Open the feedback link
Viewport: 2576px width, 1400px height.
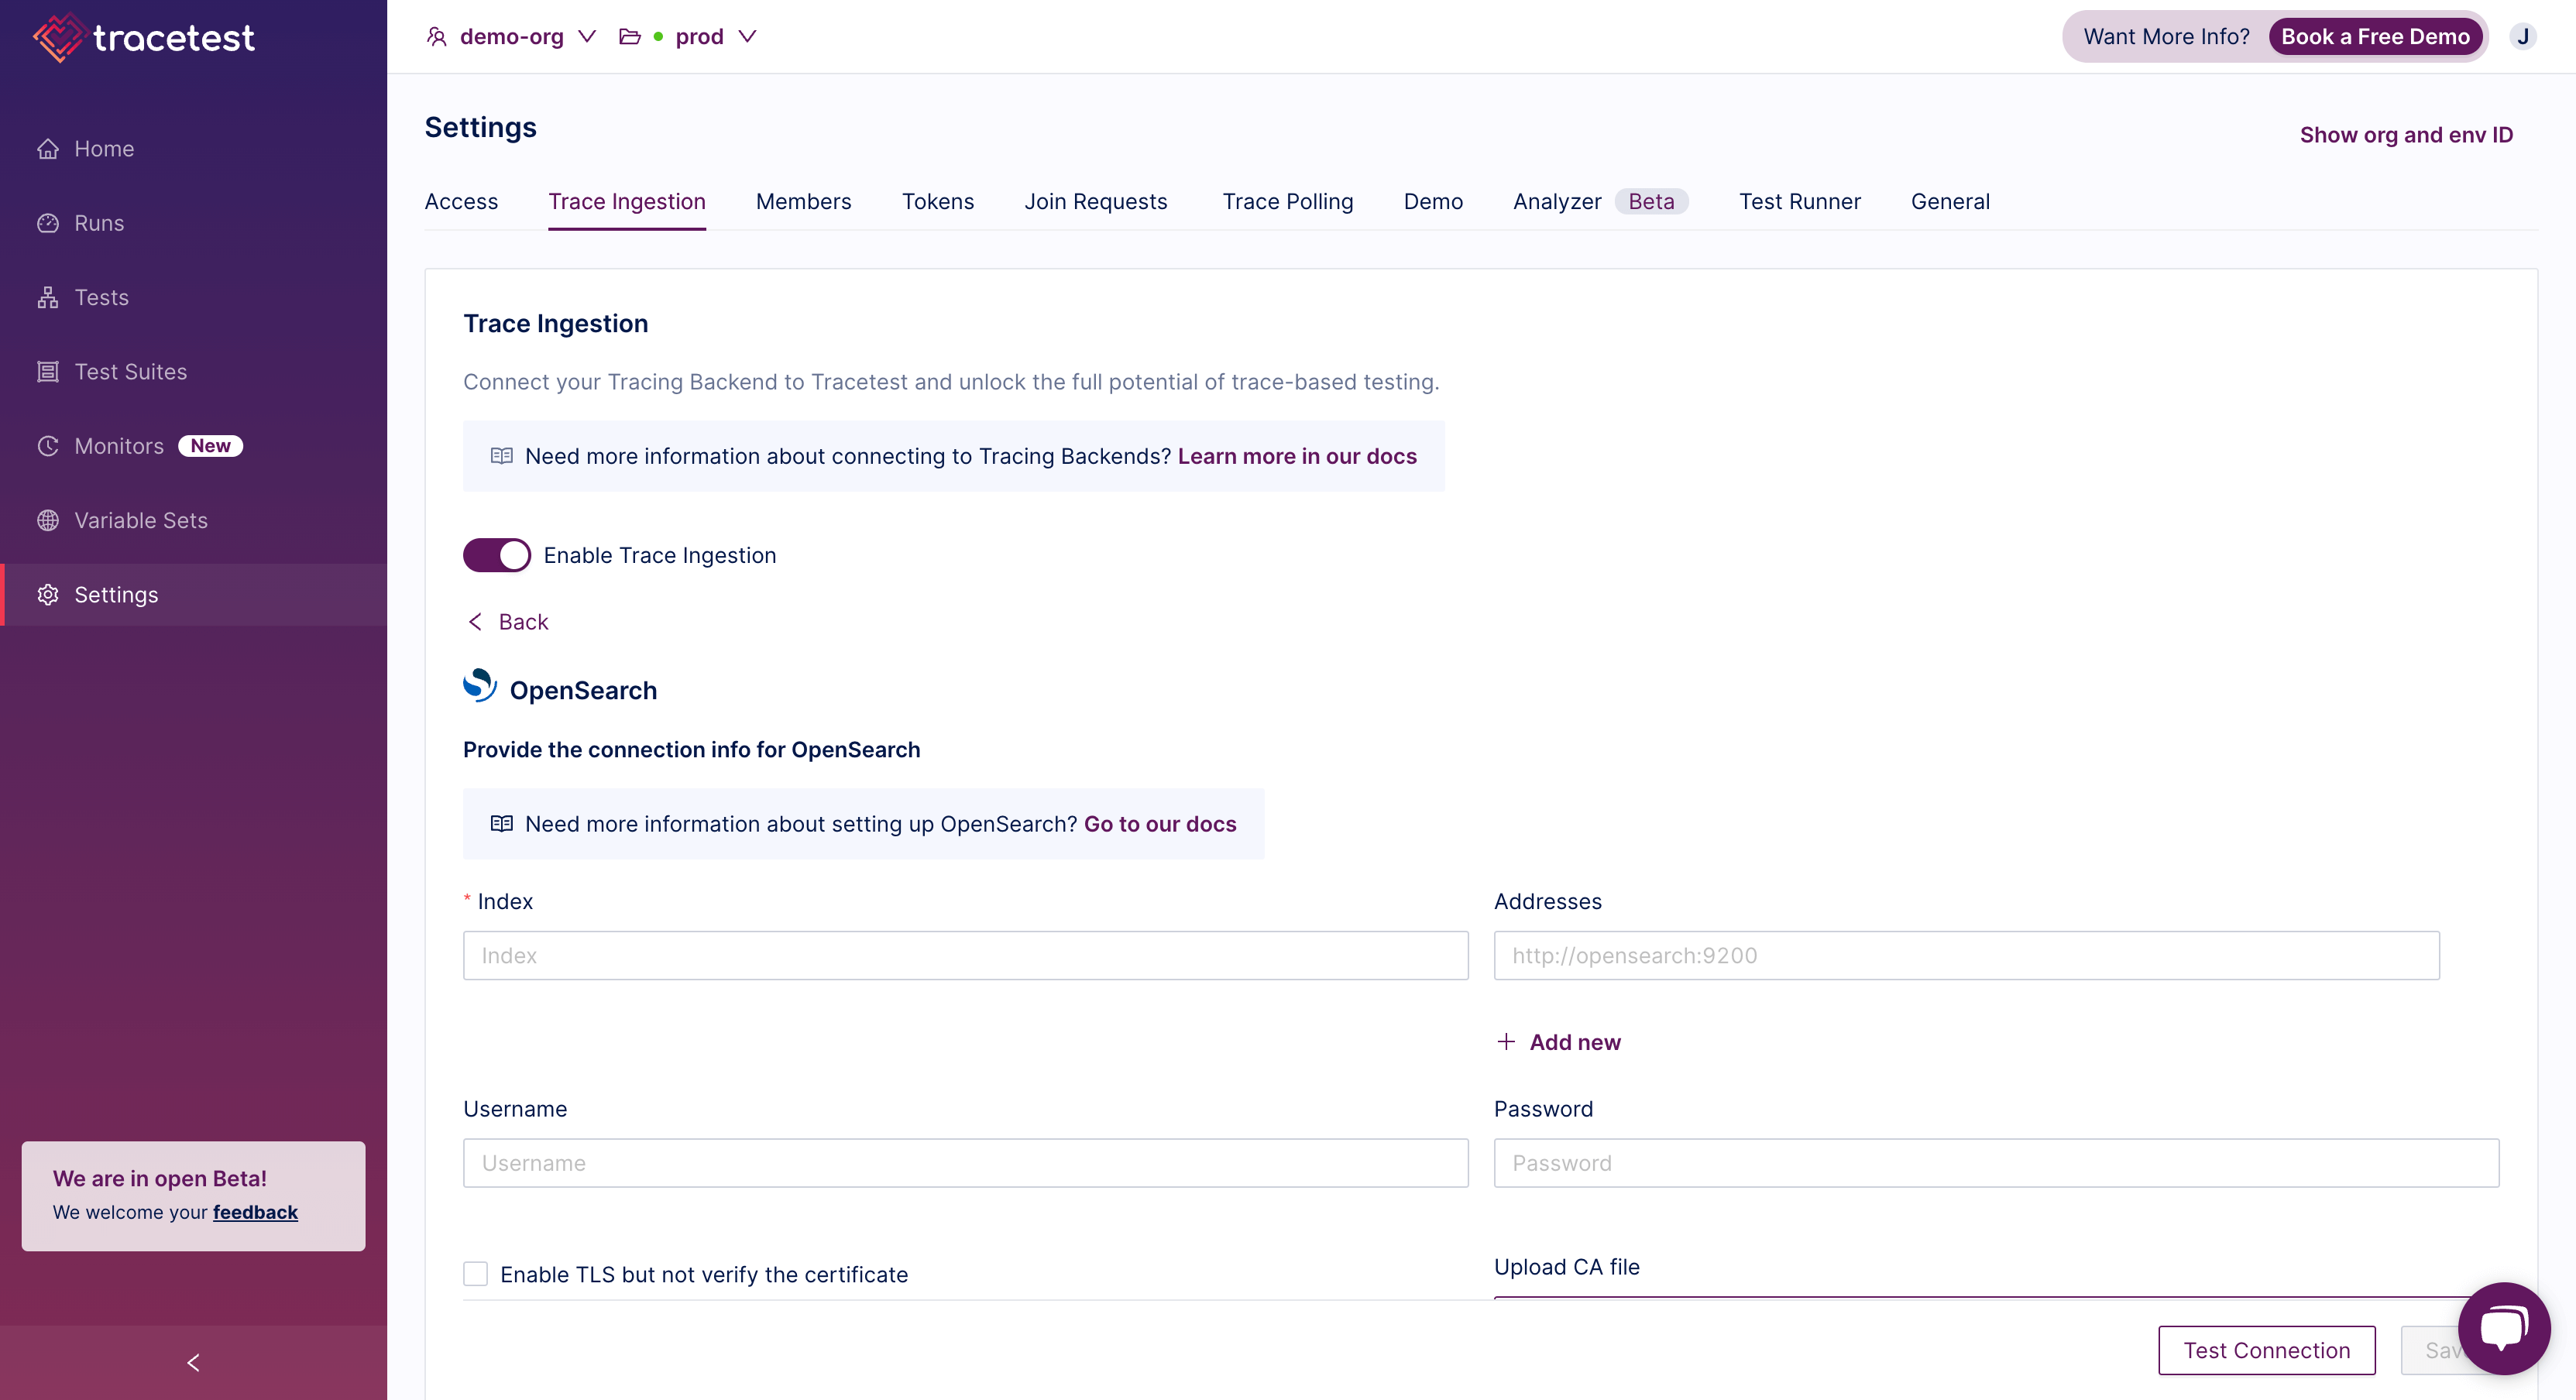pos(255,1212)
